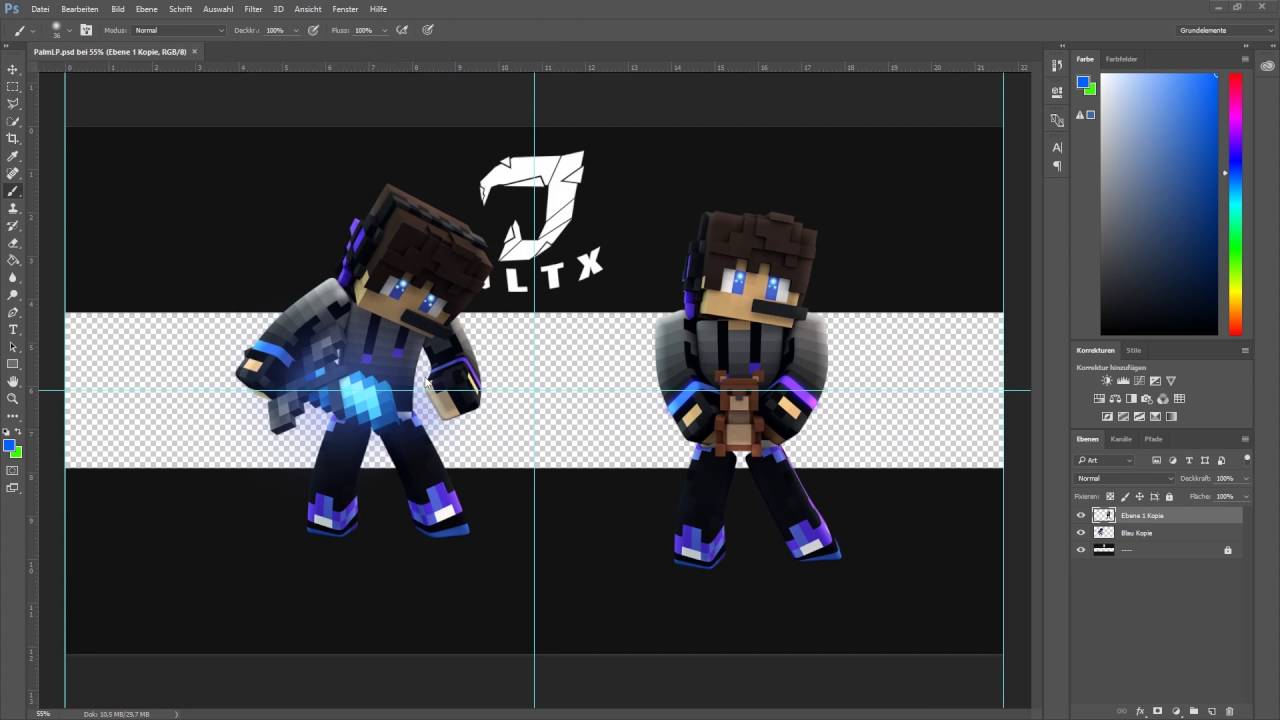
Task: Select the Path Selection tool
Action: pyautogui.click(x=13, y=347)
